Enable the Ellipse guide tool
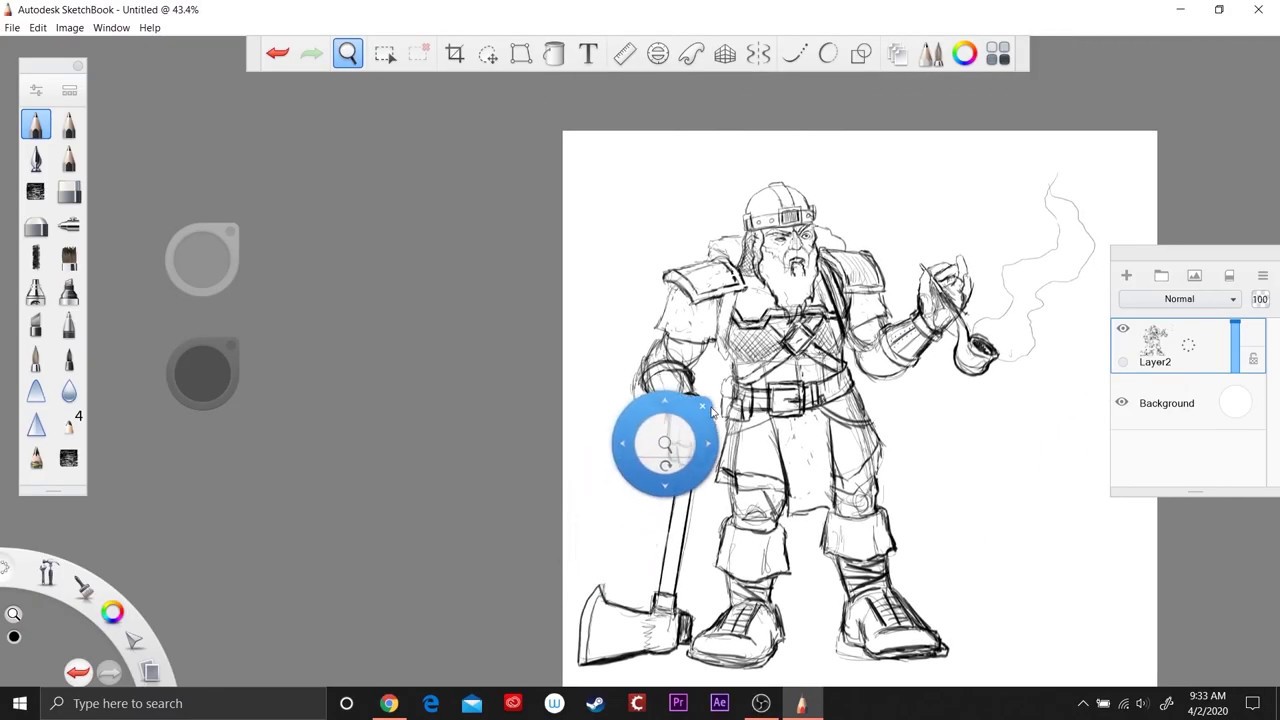The image size is (1280, 720). coord(658,54)
